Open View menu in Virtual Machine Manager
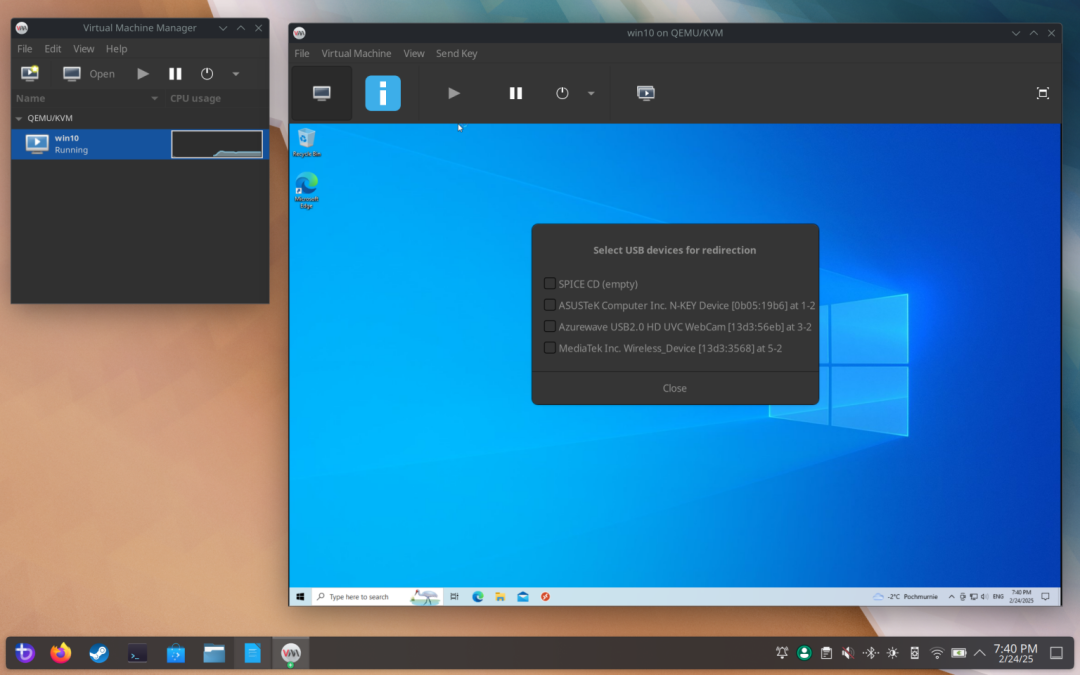The height and width of the screenshot is (675, 1080). [83, 49]
